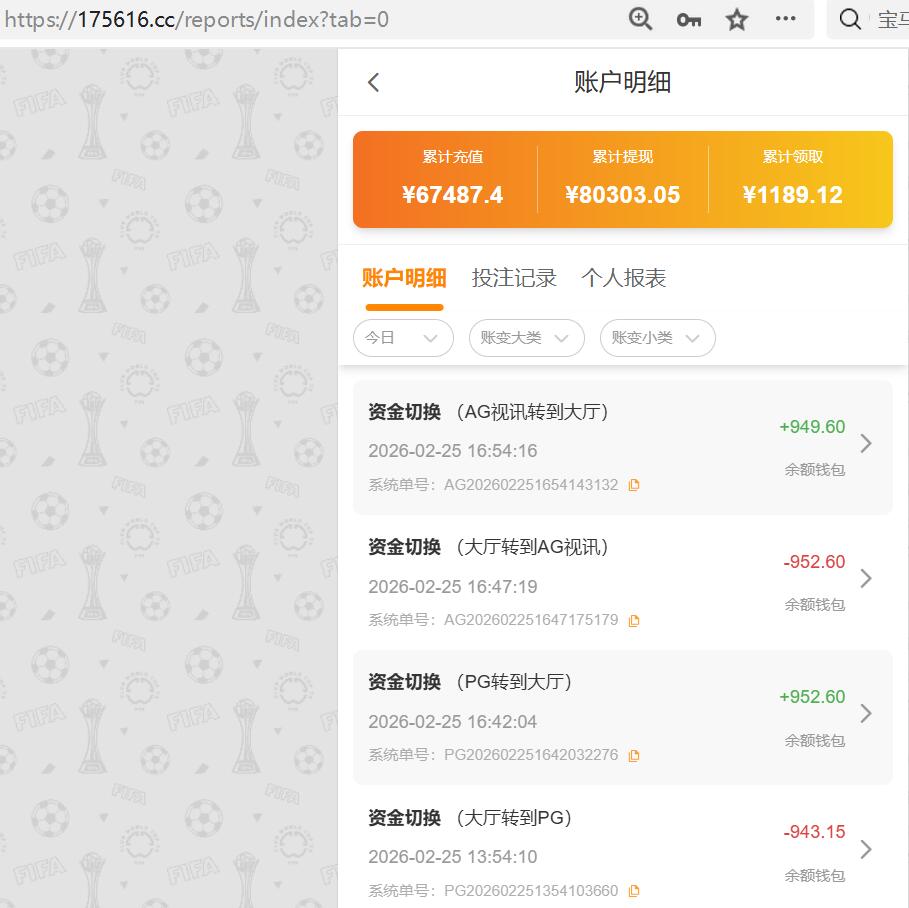Open the browser options ellipsis menu

pyautogui.click(x=785, y=19)
